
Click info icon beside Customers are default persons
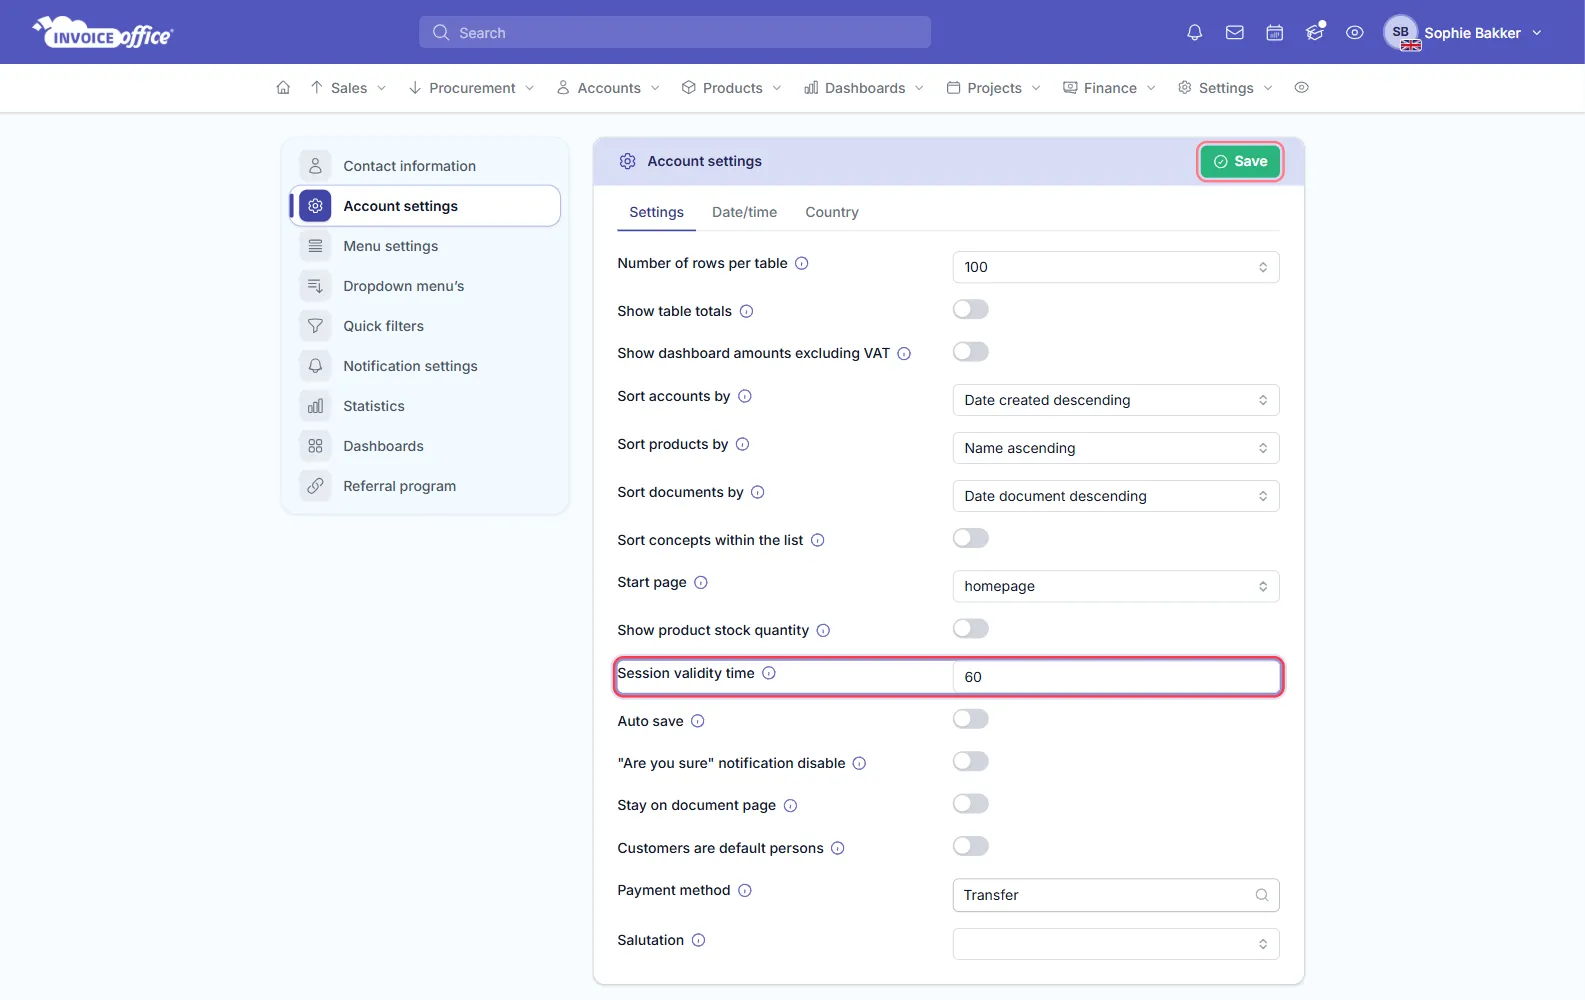pyautogui.click(x=838, y=849)
